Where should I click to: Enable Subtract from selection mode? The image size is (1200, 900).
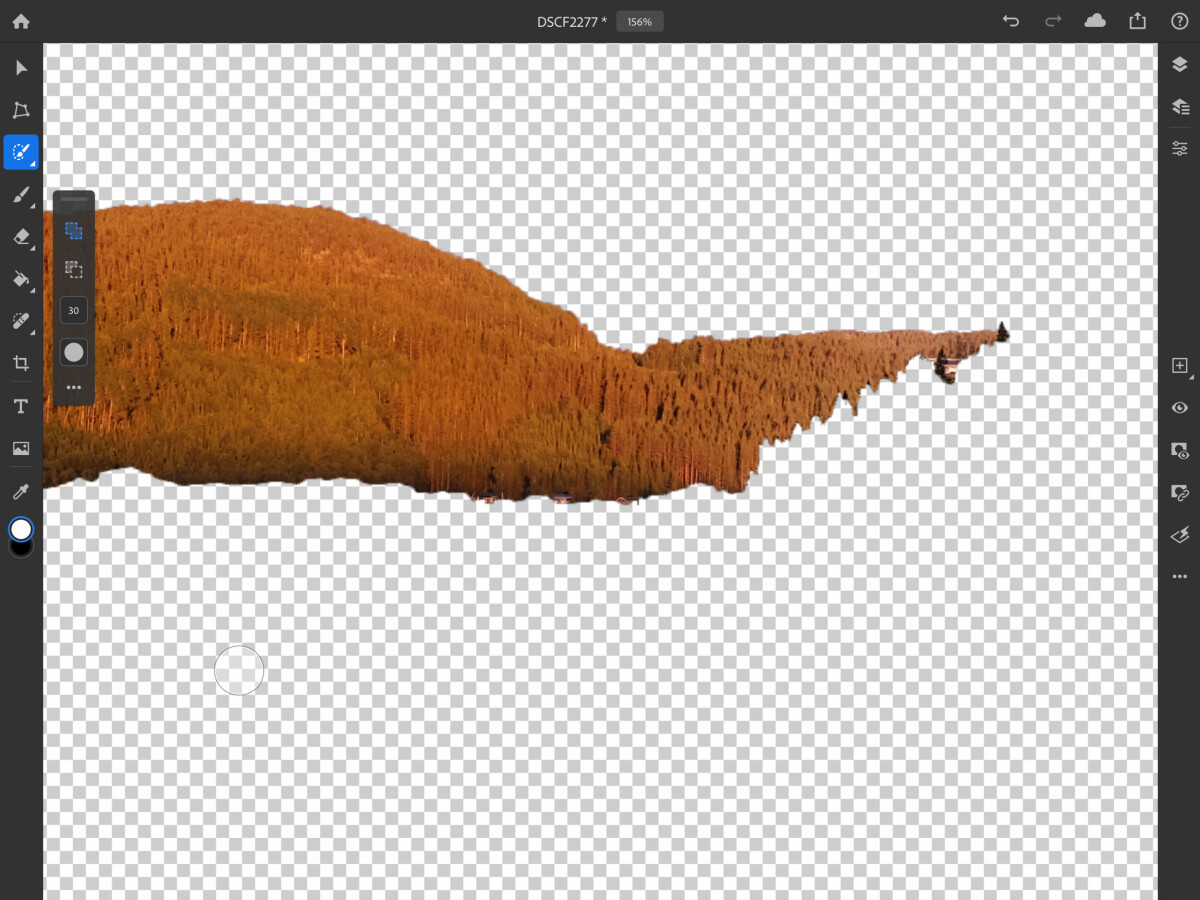click(x=74, y=270)
